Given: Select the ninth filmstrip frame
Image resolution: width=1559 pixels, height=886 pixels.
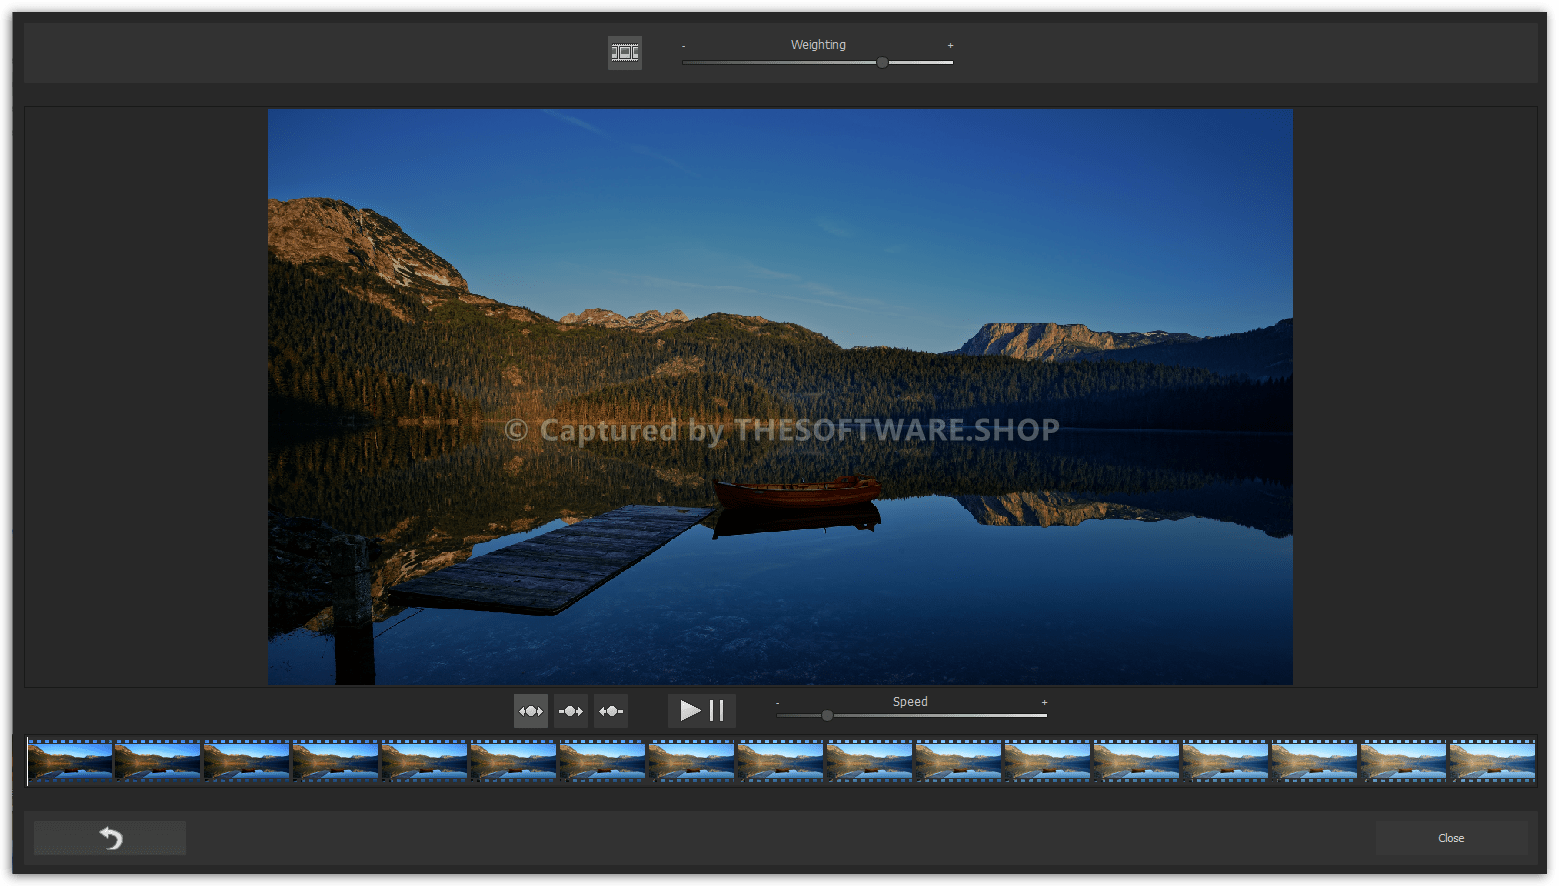Looking at the screenshot, I should pyautogui.click(x=781, y=762).
